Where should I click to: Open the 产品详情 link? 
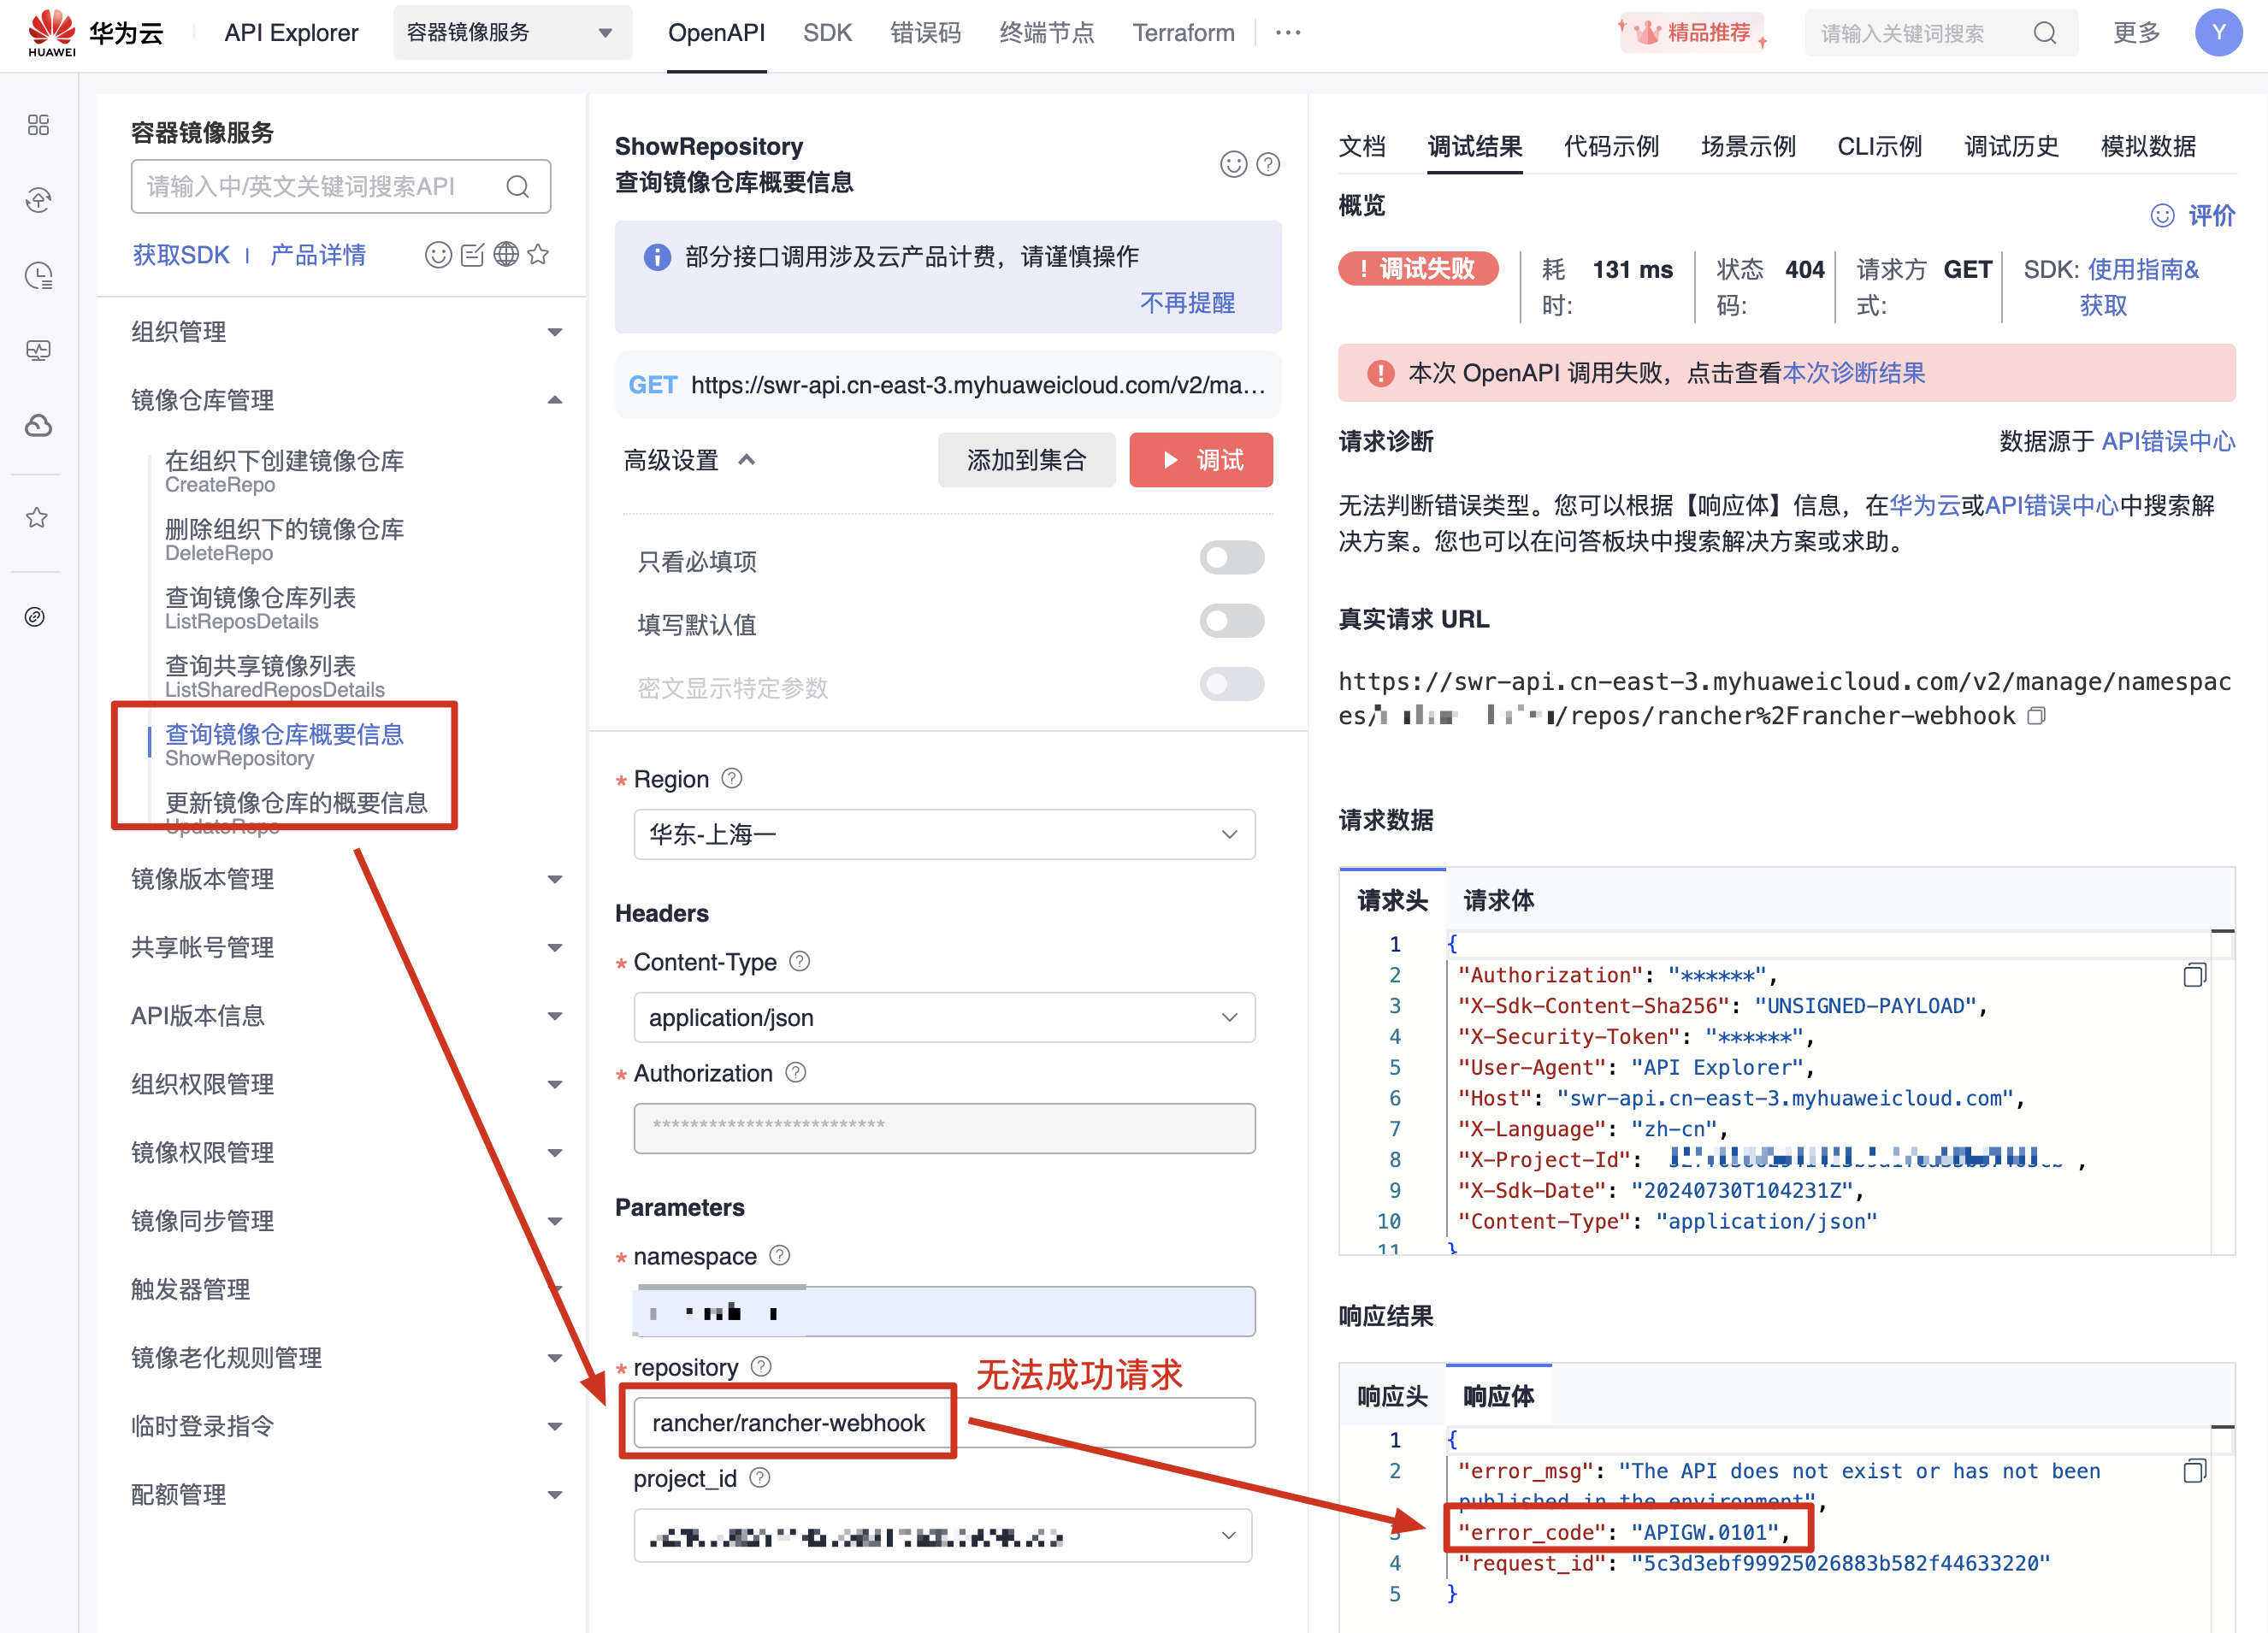coord(318,255)
